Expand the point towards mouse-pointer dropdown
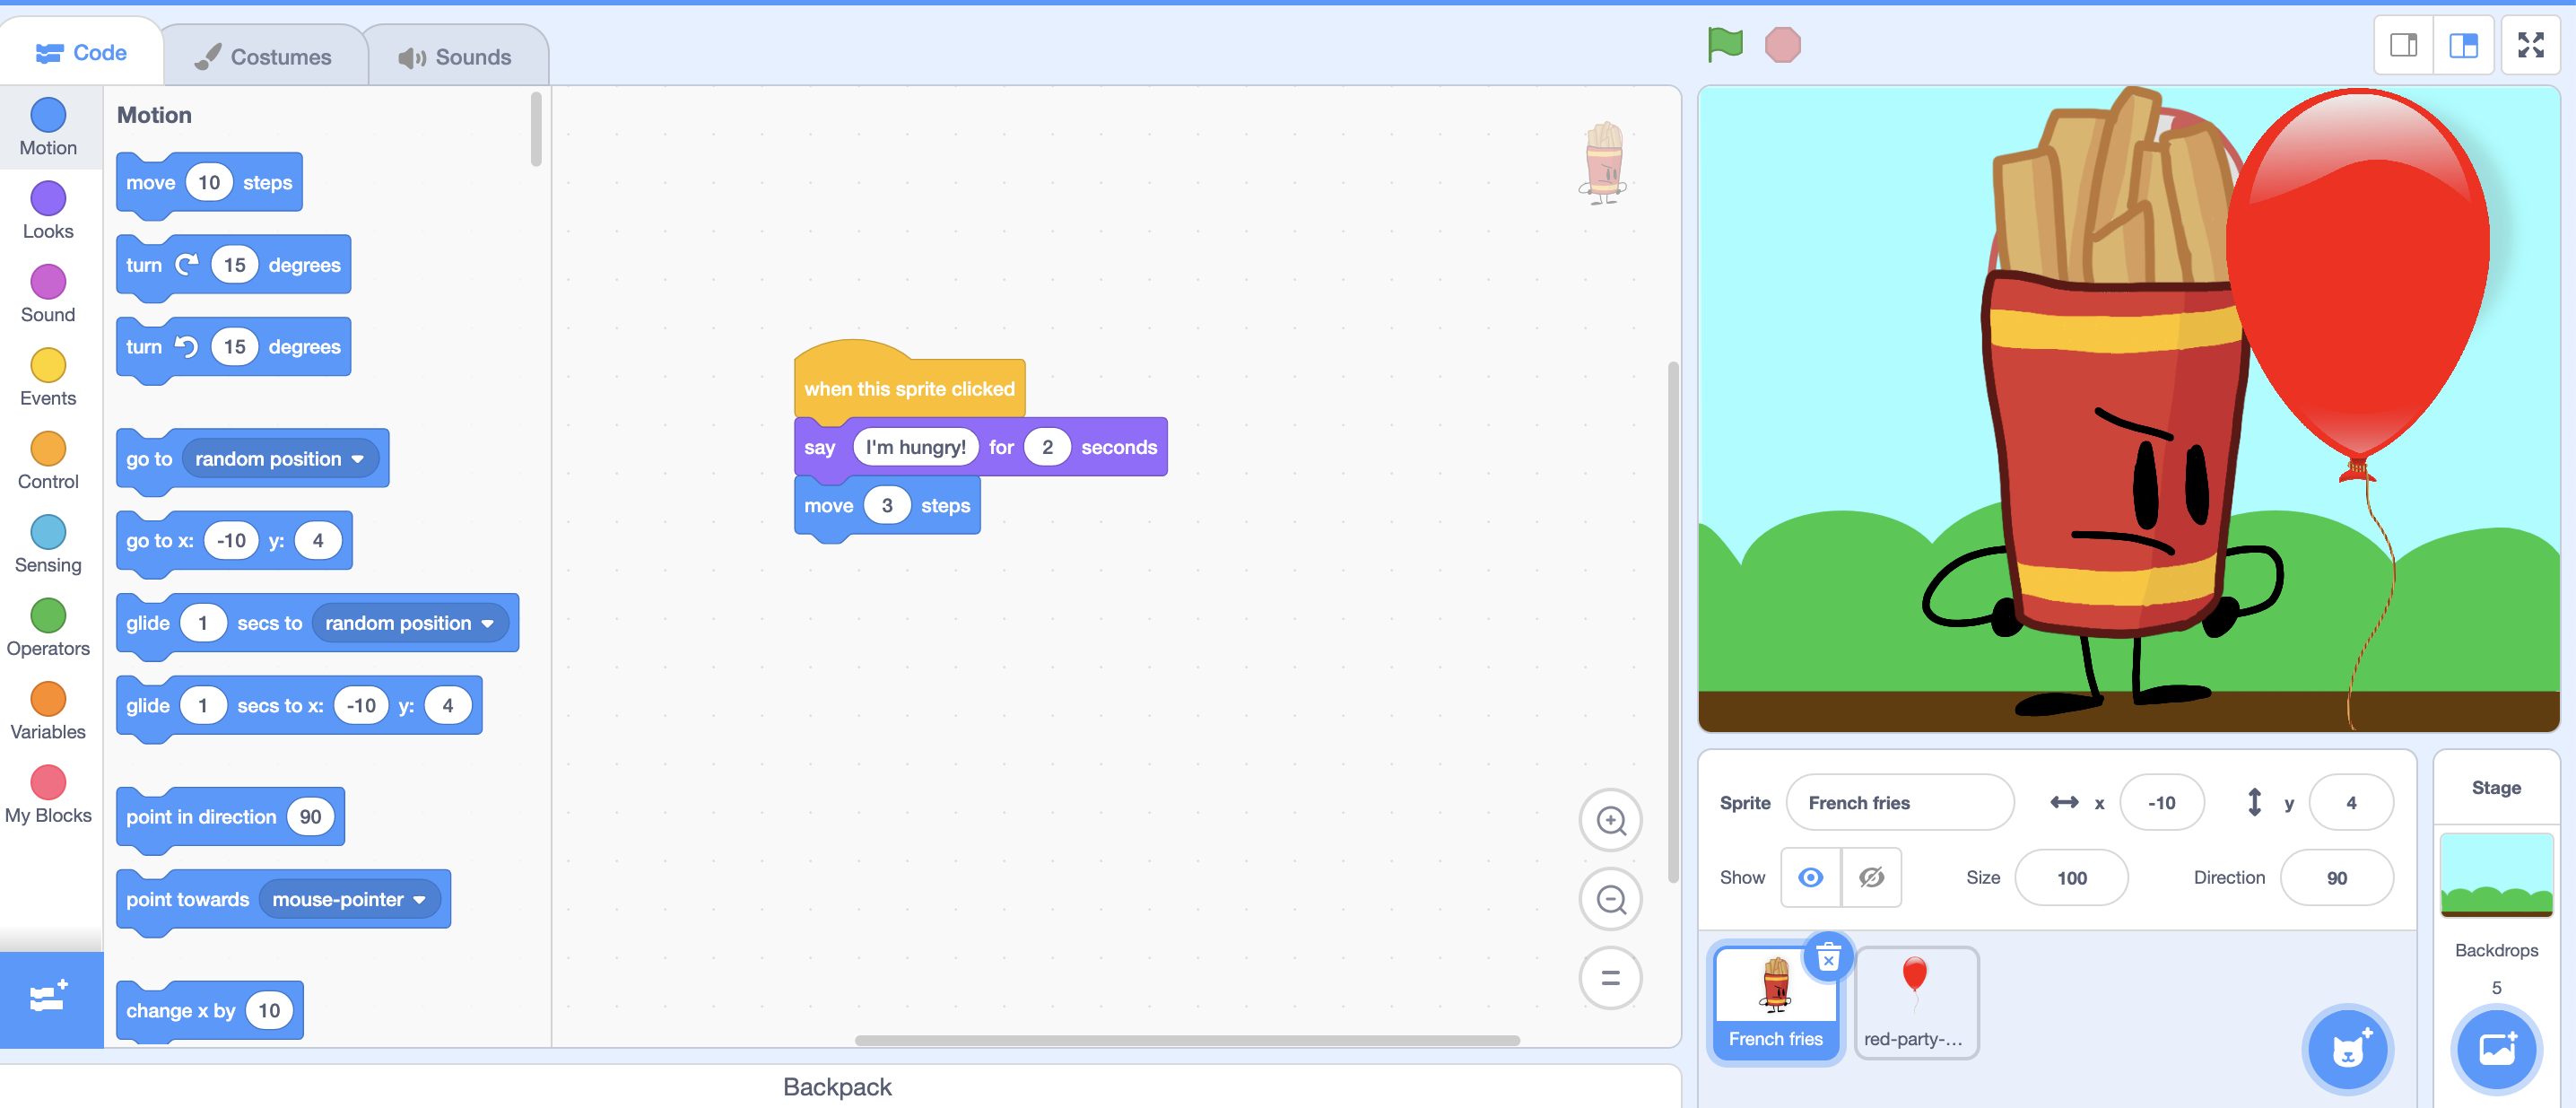 click(419, 899)
